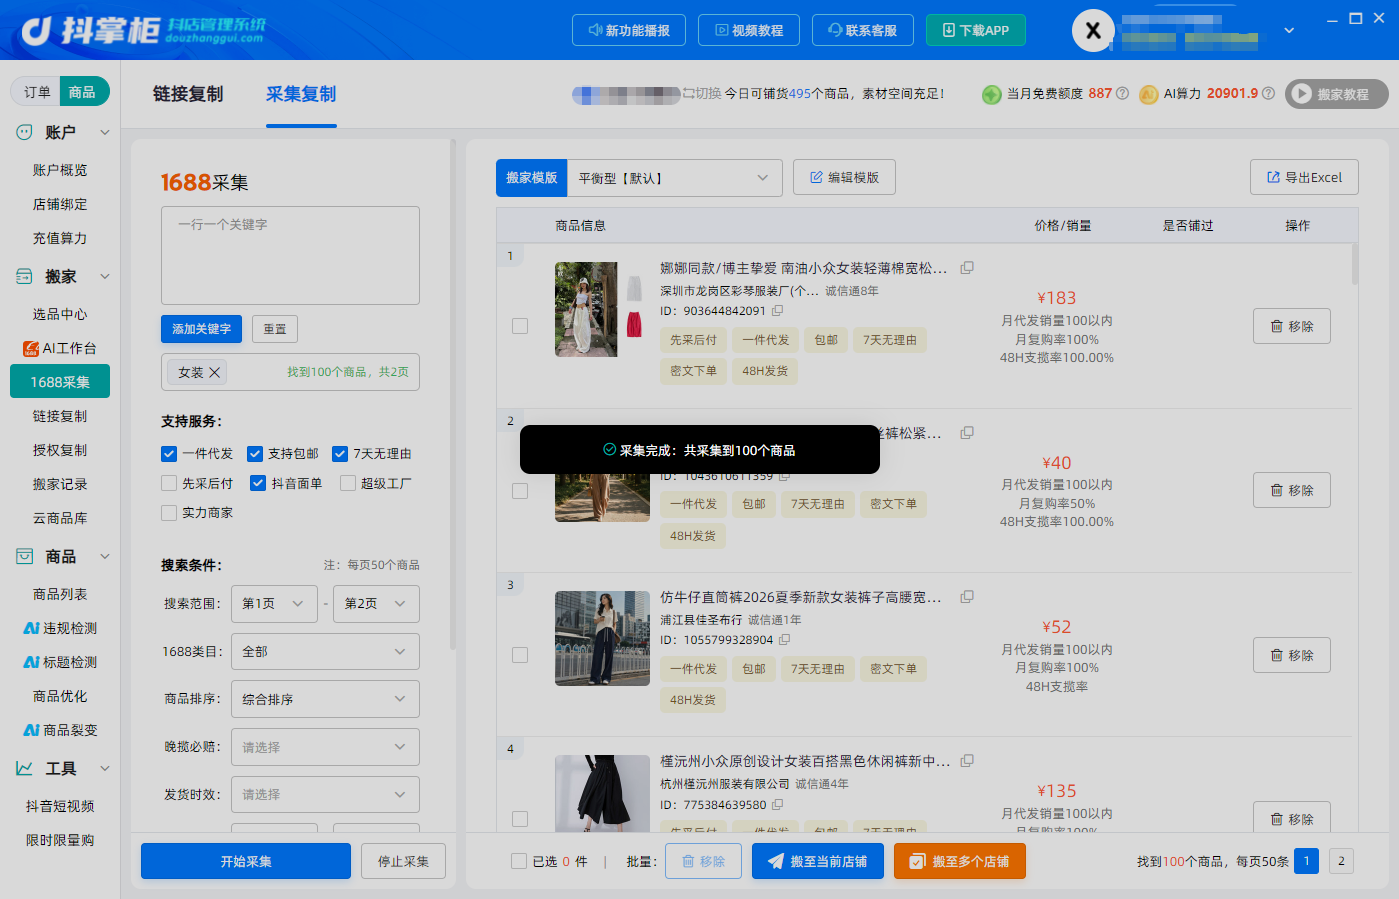
Task: Click 开始采集 button
Action: [x=246, y=861]
